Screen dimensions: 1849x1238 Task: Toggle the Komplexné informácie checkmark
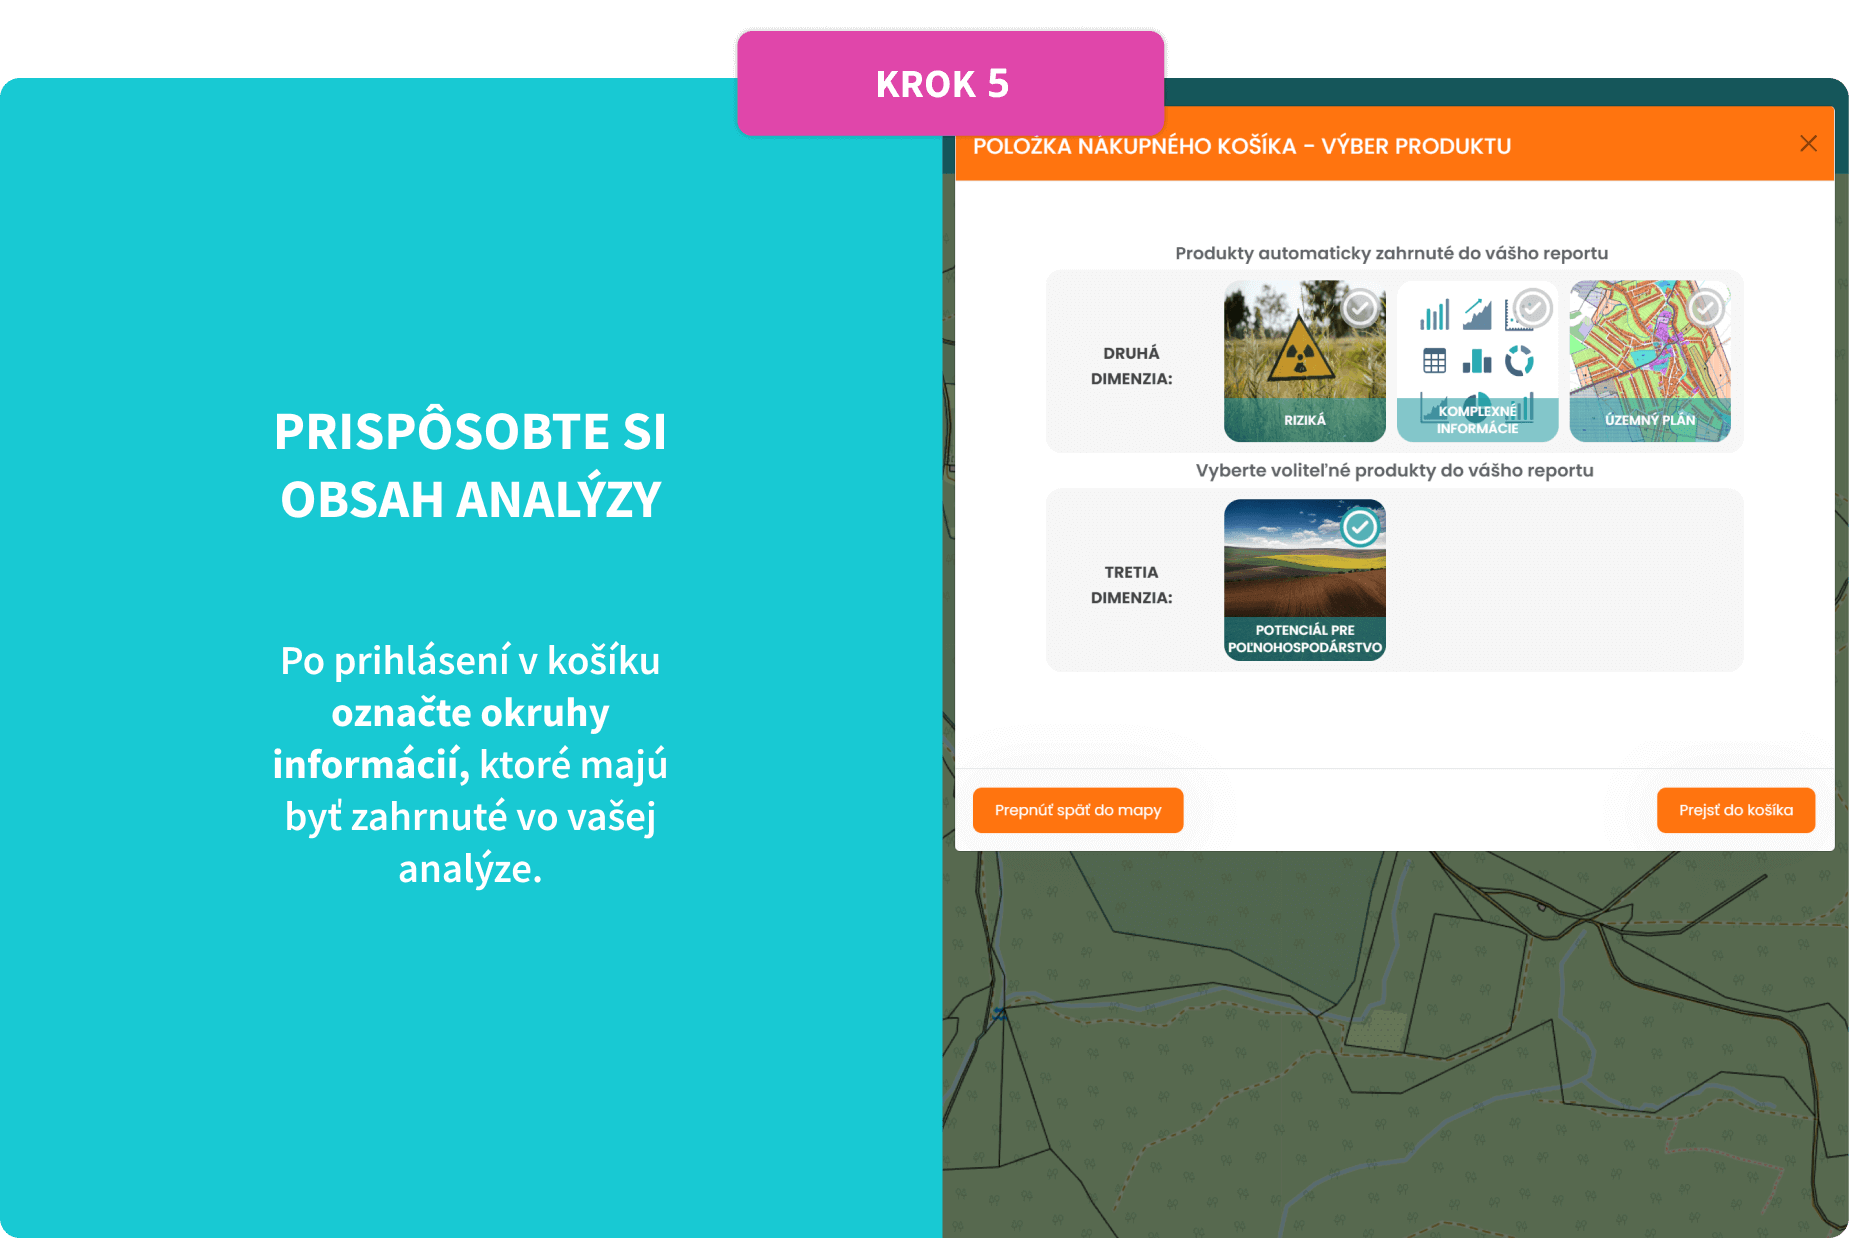(x=1532, y=308)
